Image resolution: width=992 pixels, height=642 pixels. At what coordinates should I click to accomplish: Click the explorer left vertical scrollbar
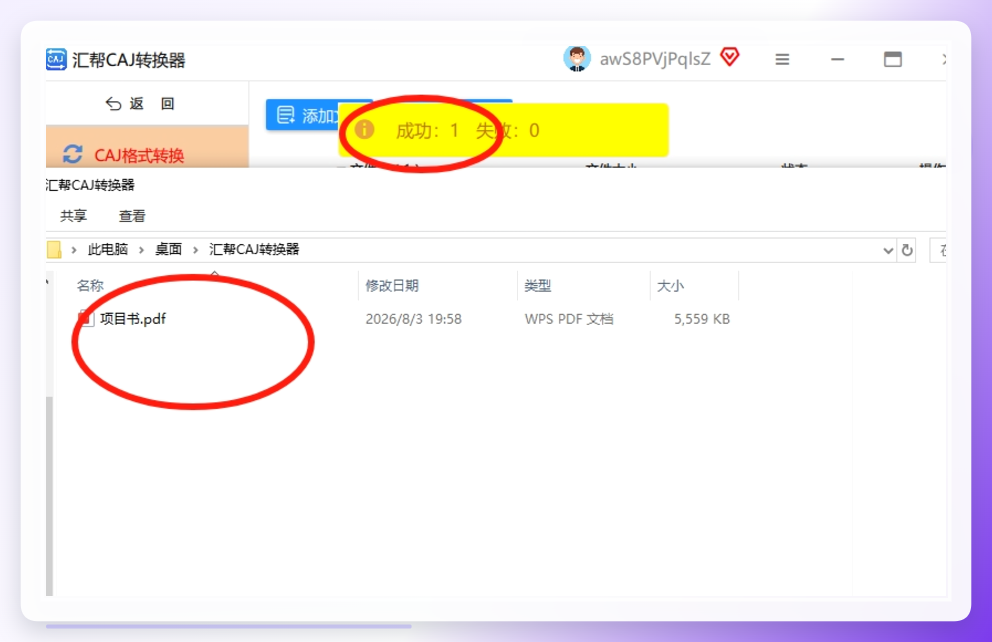click(x=49, y=496)
